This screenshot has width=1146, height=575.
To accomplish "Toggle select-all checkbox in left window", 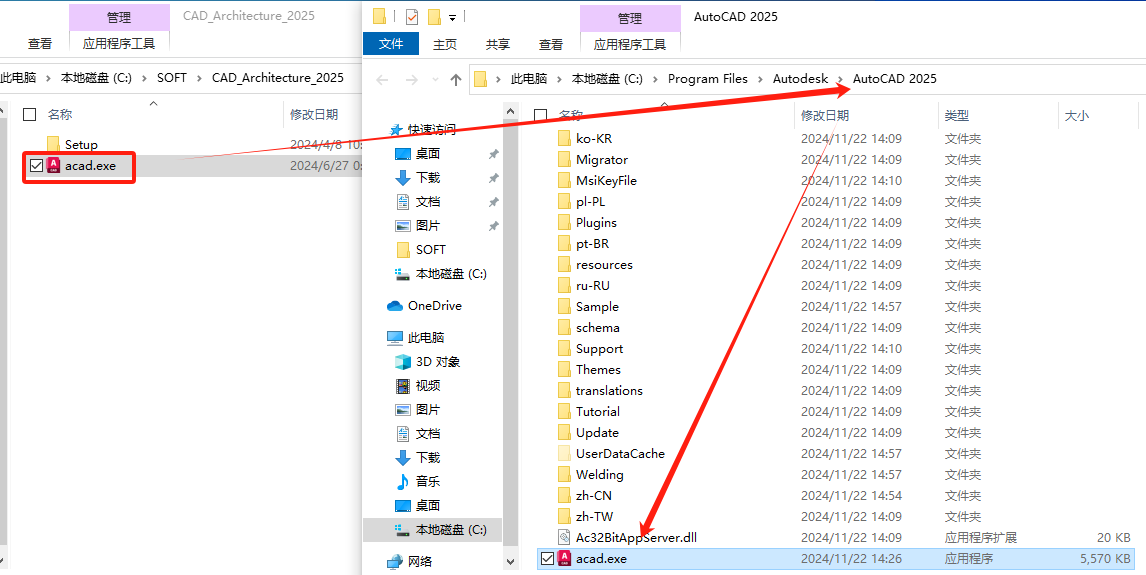I will point(29,114).
